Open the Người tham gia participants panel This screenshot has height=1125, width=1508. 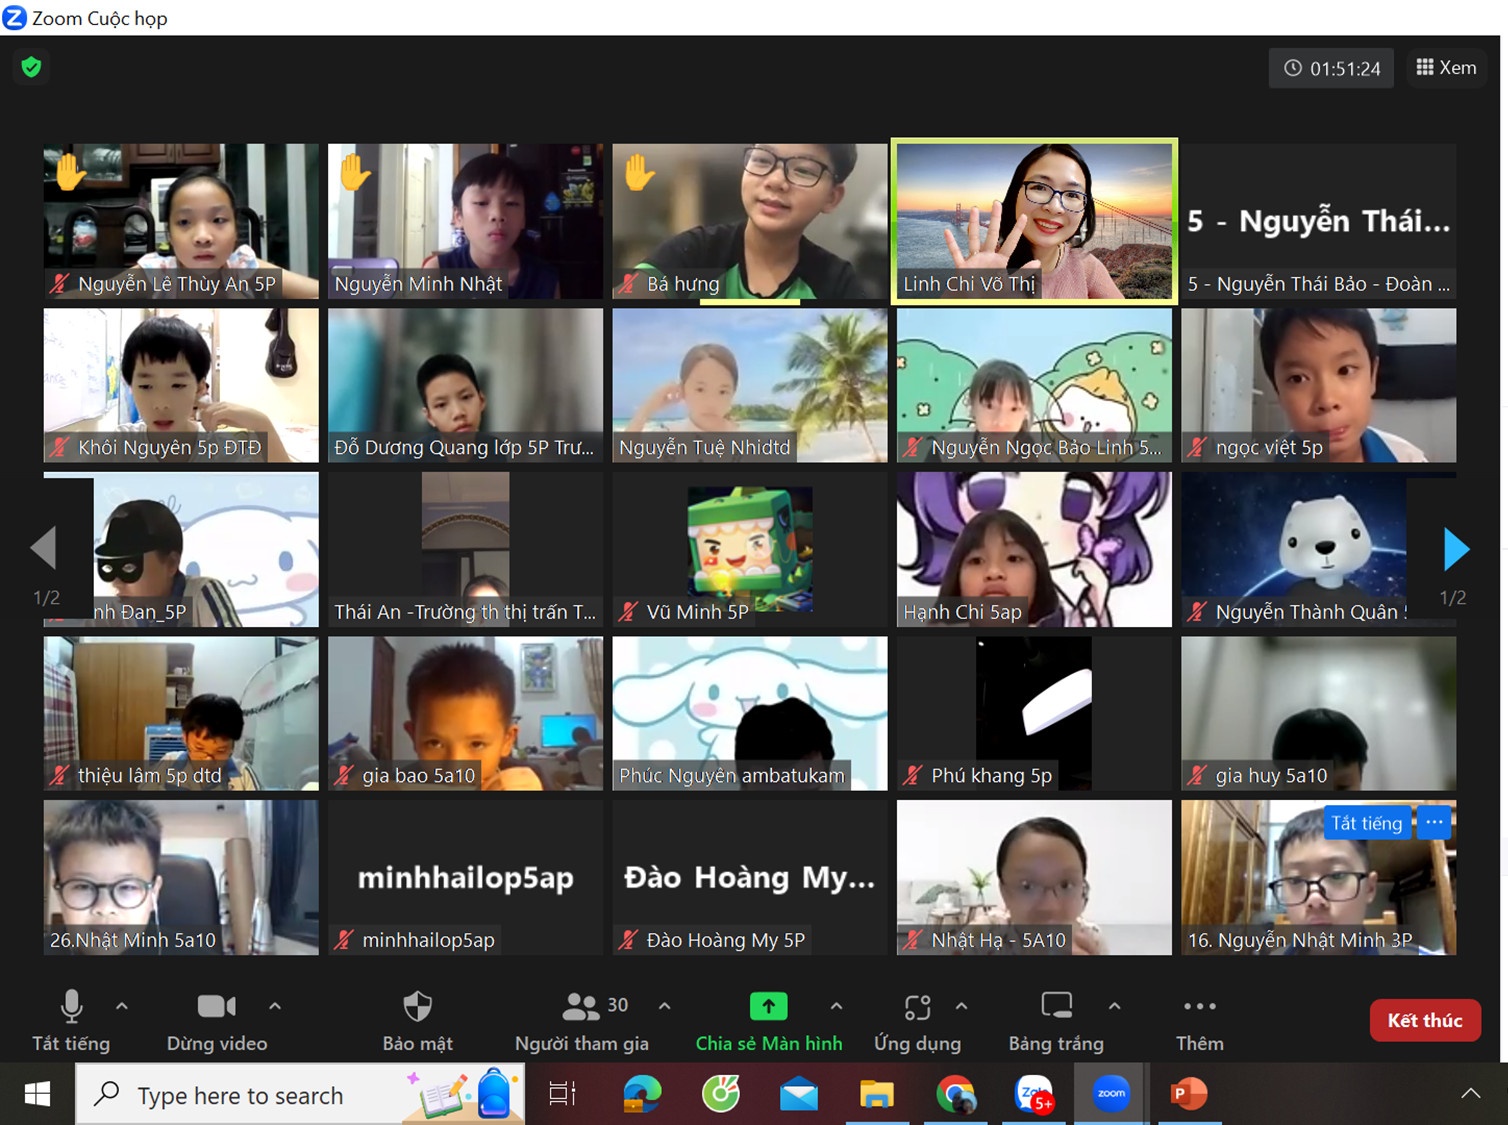click(581, 1007)
